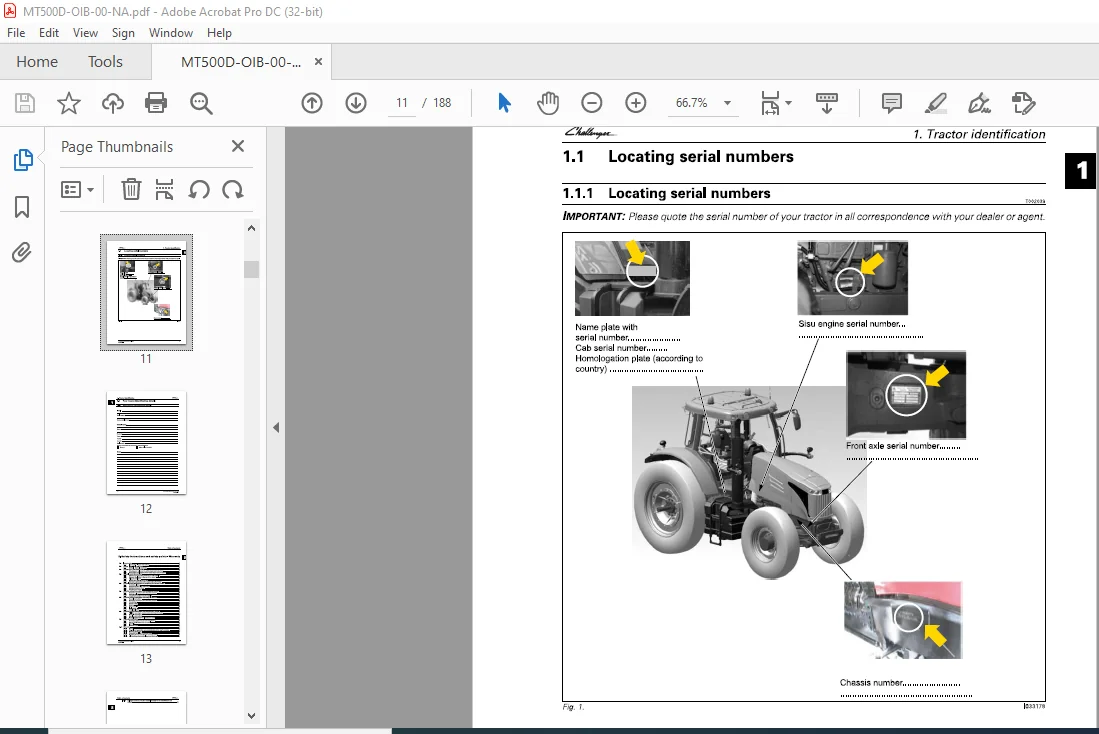This screenshot has width=1099, height=734.
Task: Open the zoom level dropdown arrow
Action: tap(728, 103)
